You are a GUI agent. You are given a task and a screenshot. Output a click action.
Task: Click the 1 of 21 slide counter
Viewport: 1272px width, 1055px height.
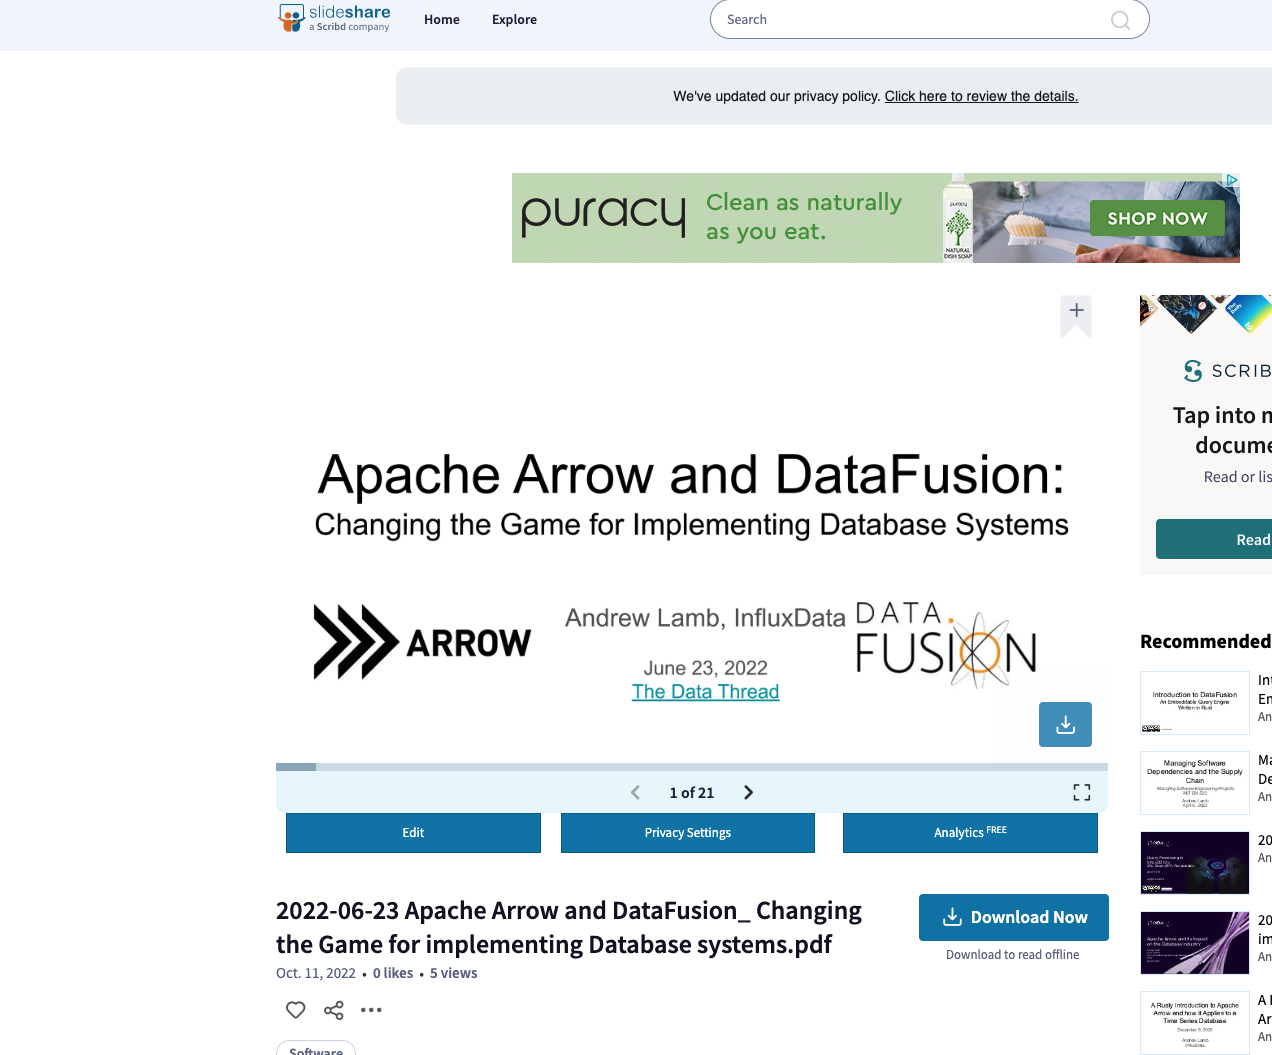(x=692, y=793)
